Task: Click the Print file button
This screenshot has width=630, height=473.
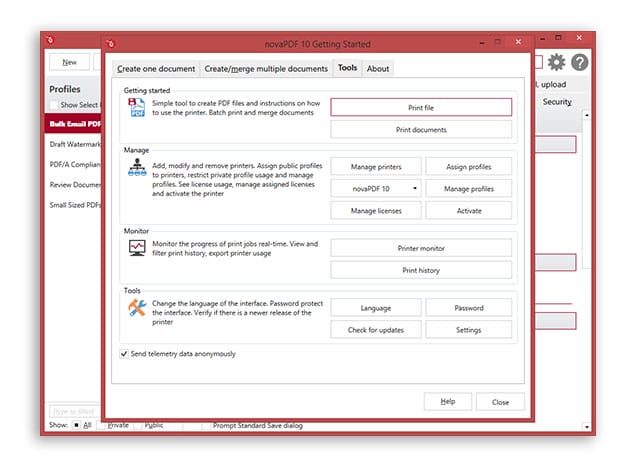Action: coord(421,108)
